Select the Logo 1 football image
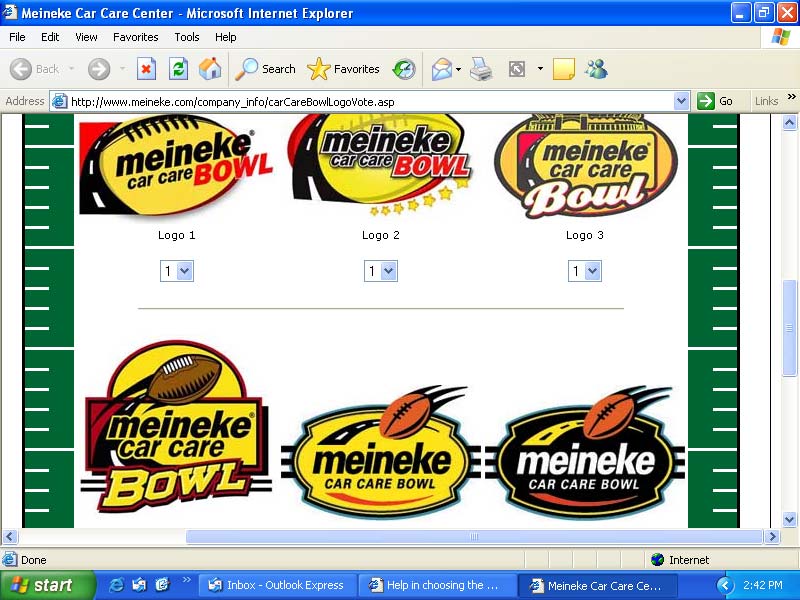The image size is (800, 600). [x=176, y=165]
